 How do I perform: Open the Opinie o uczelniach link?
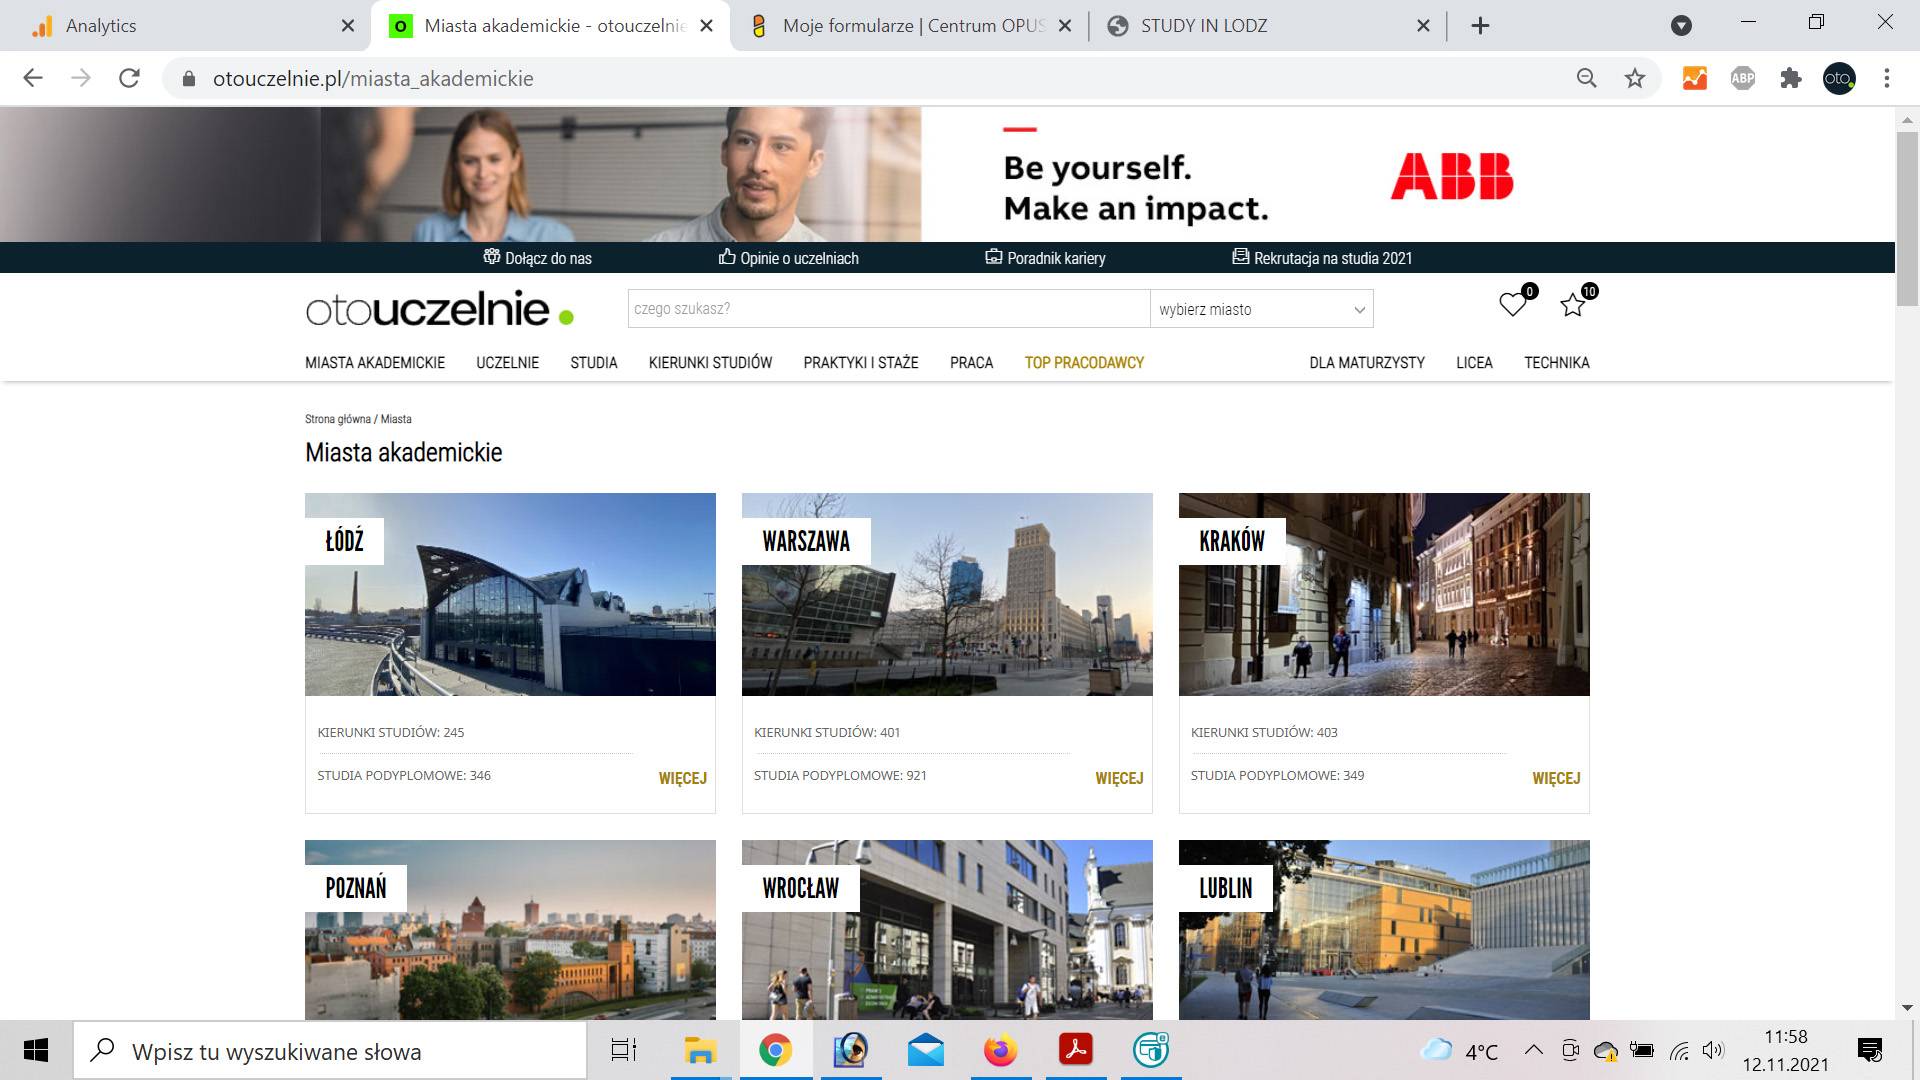click(x=788, y=258)
